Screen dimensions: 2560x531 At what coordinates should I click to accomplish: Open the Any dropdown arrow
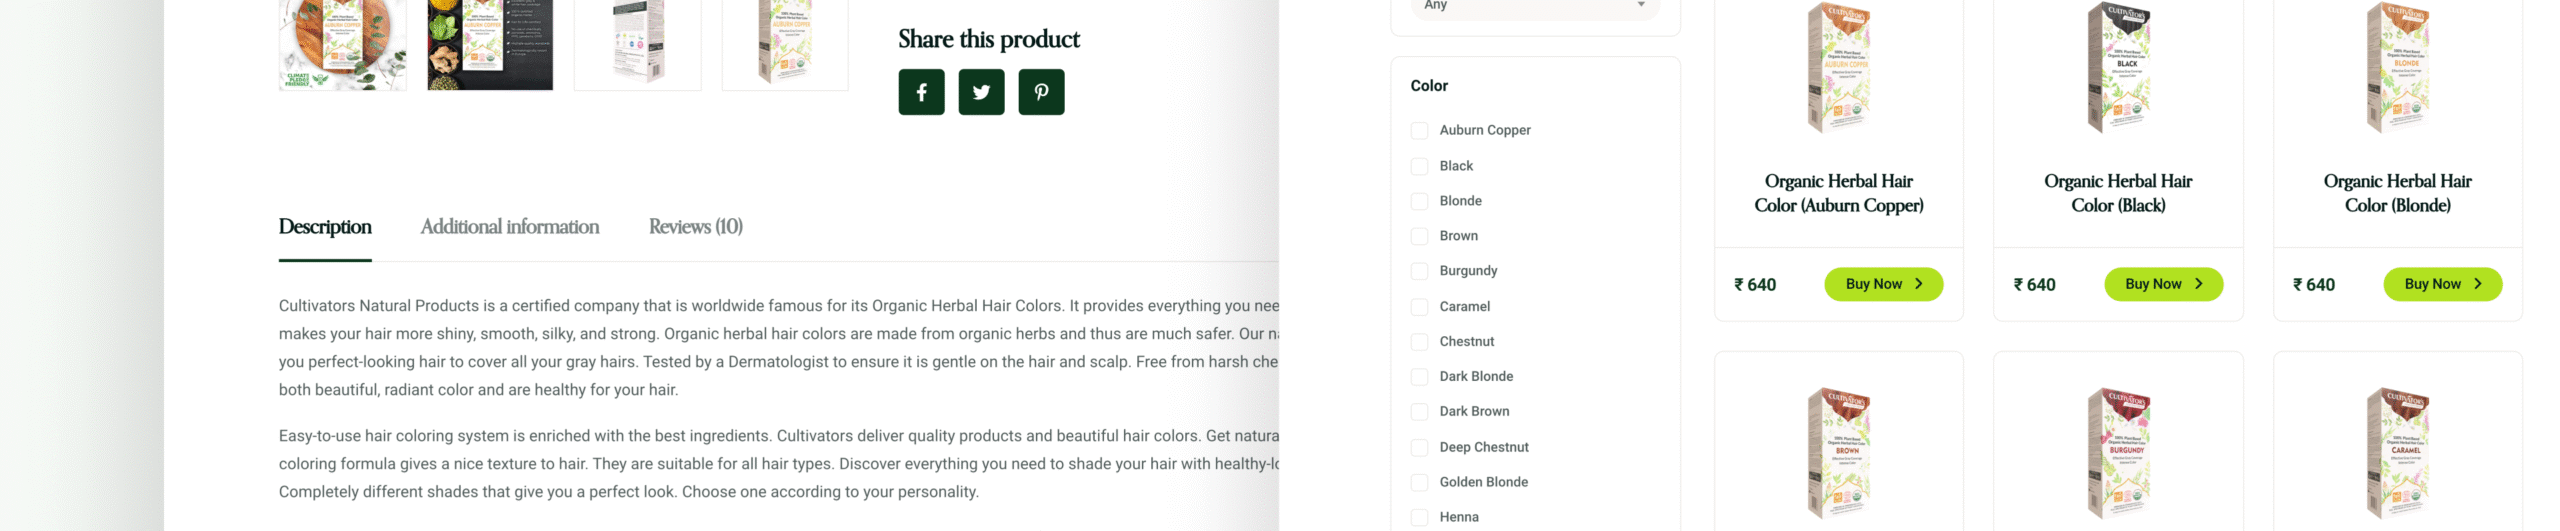(1641, 5)
